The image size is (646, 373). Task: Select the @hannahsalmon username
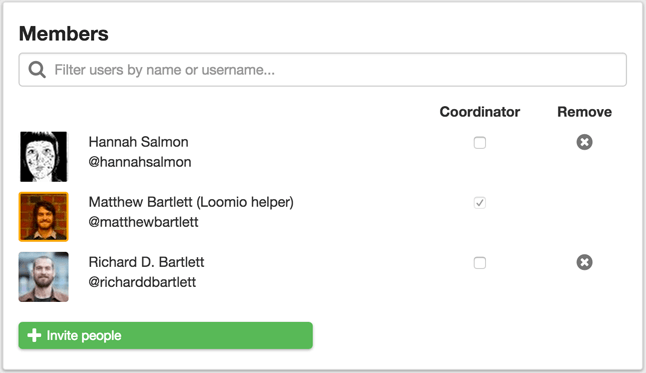[x=140, y=162]
